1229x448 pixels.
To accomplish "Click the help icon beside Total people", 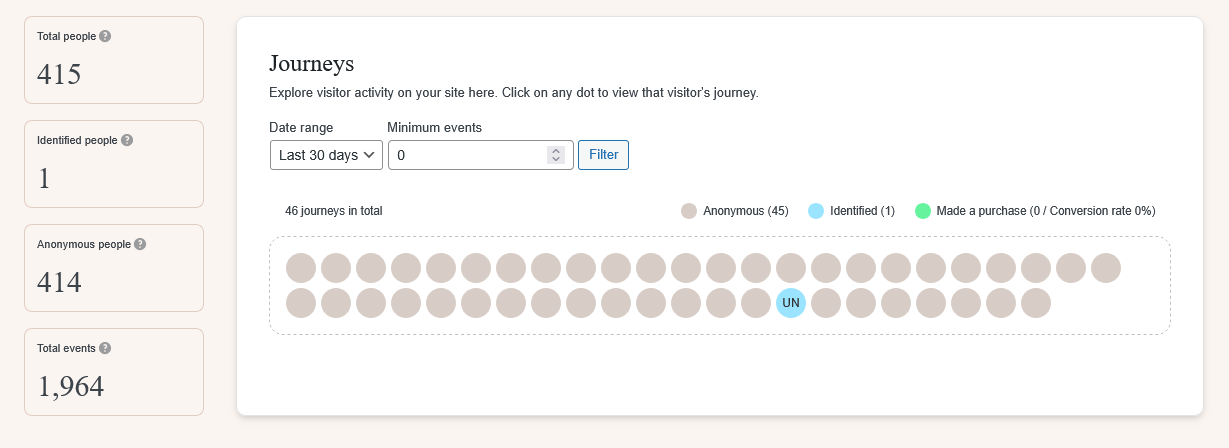I will pyautogui.click(x=105, y=36).
